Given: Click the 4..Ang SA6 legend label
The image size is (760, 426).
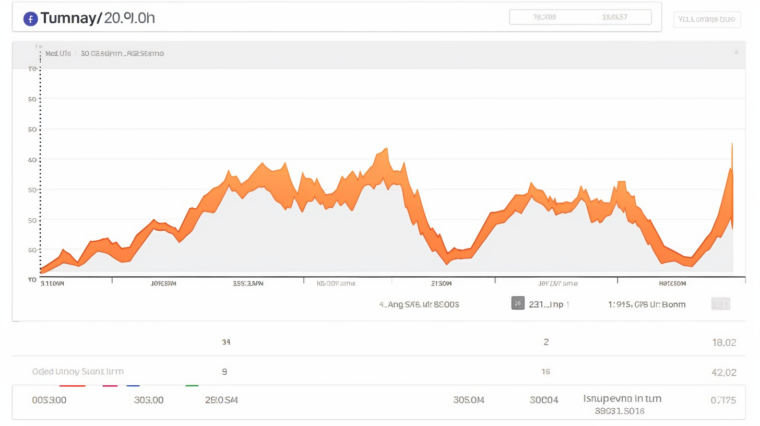Looking at the screenshot, I should point(418,304).
